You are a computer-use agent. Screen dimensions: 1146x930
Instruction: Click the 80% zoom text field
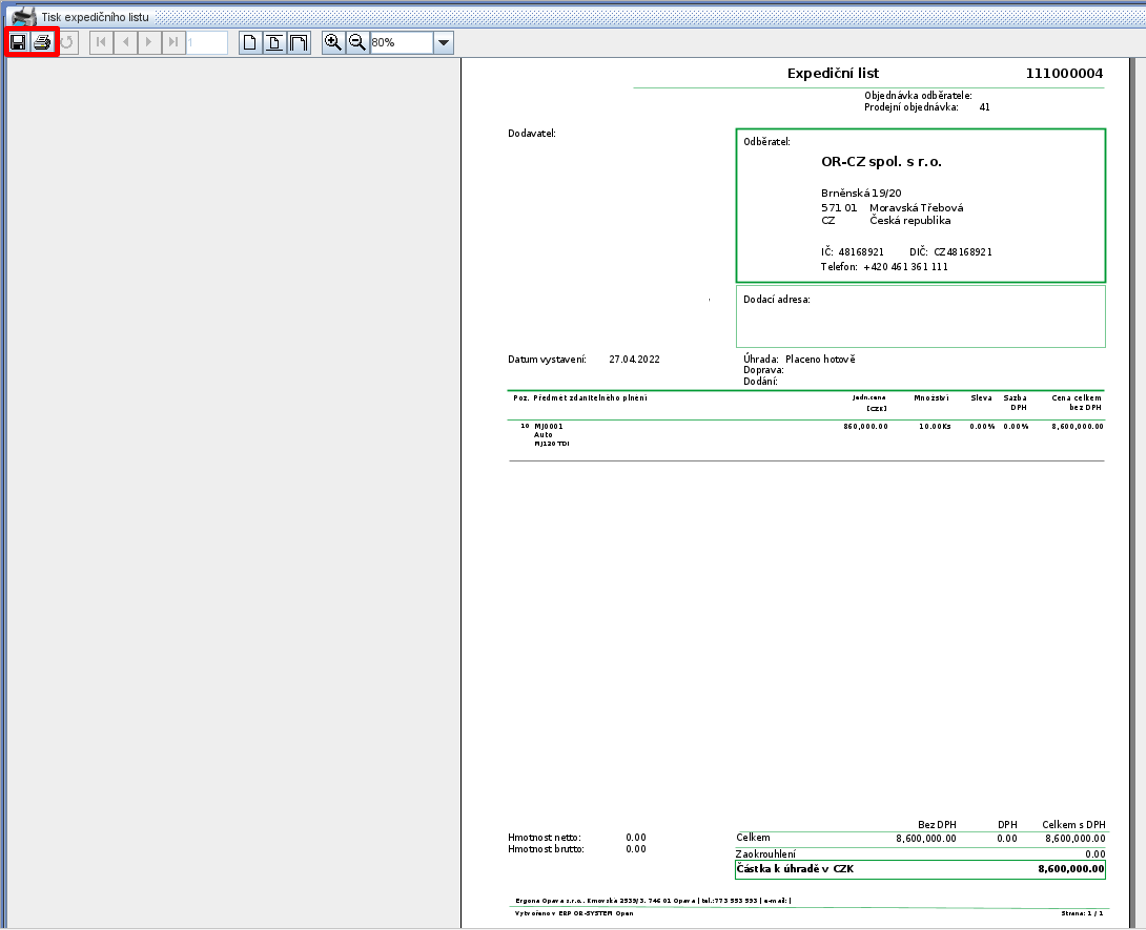point(401,42)
